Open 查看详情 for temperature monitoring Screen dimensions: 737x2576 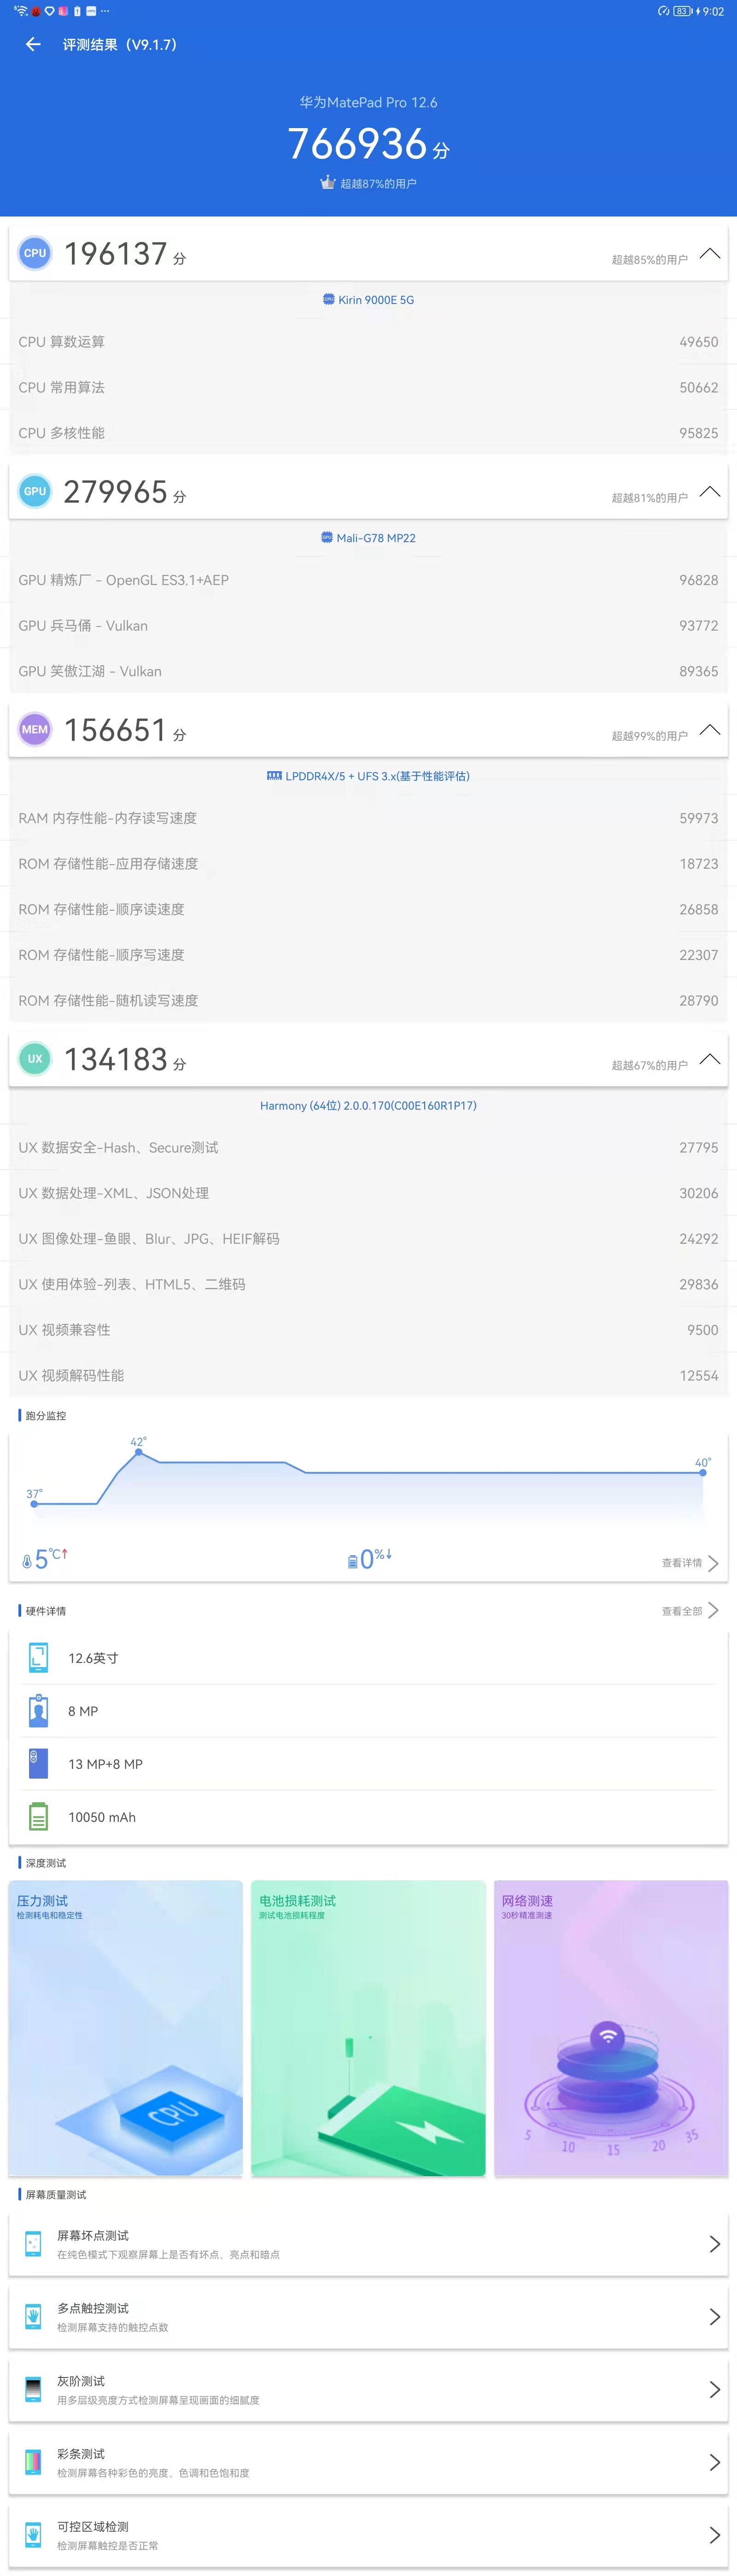[690, 1562]
